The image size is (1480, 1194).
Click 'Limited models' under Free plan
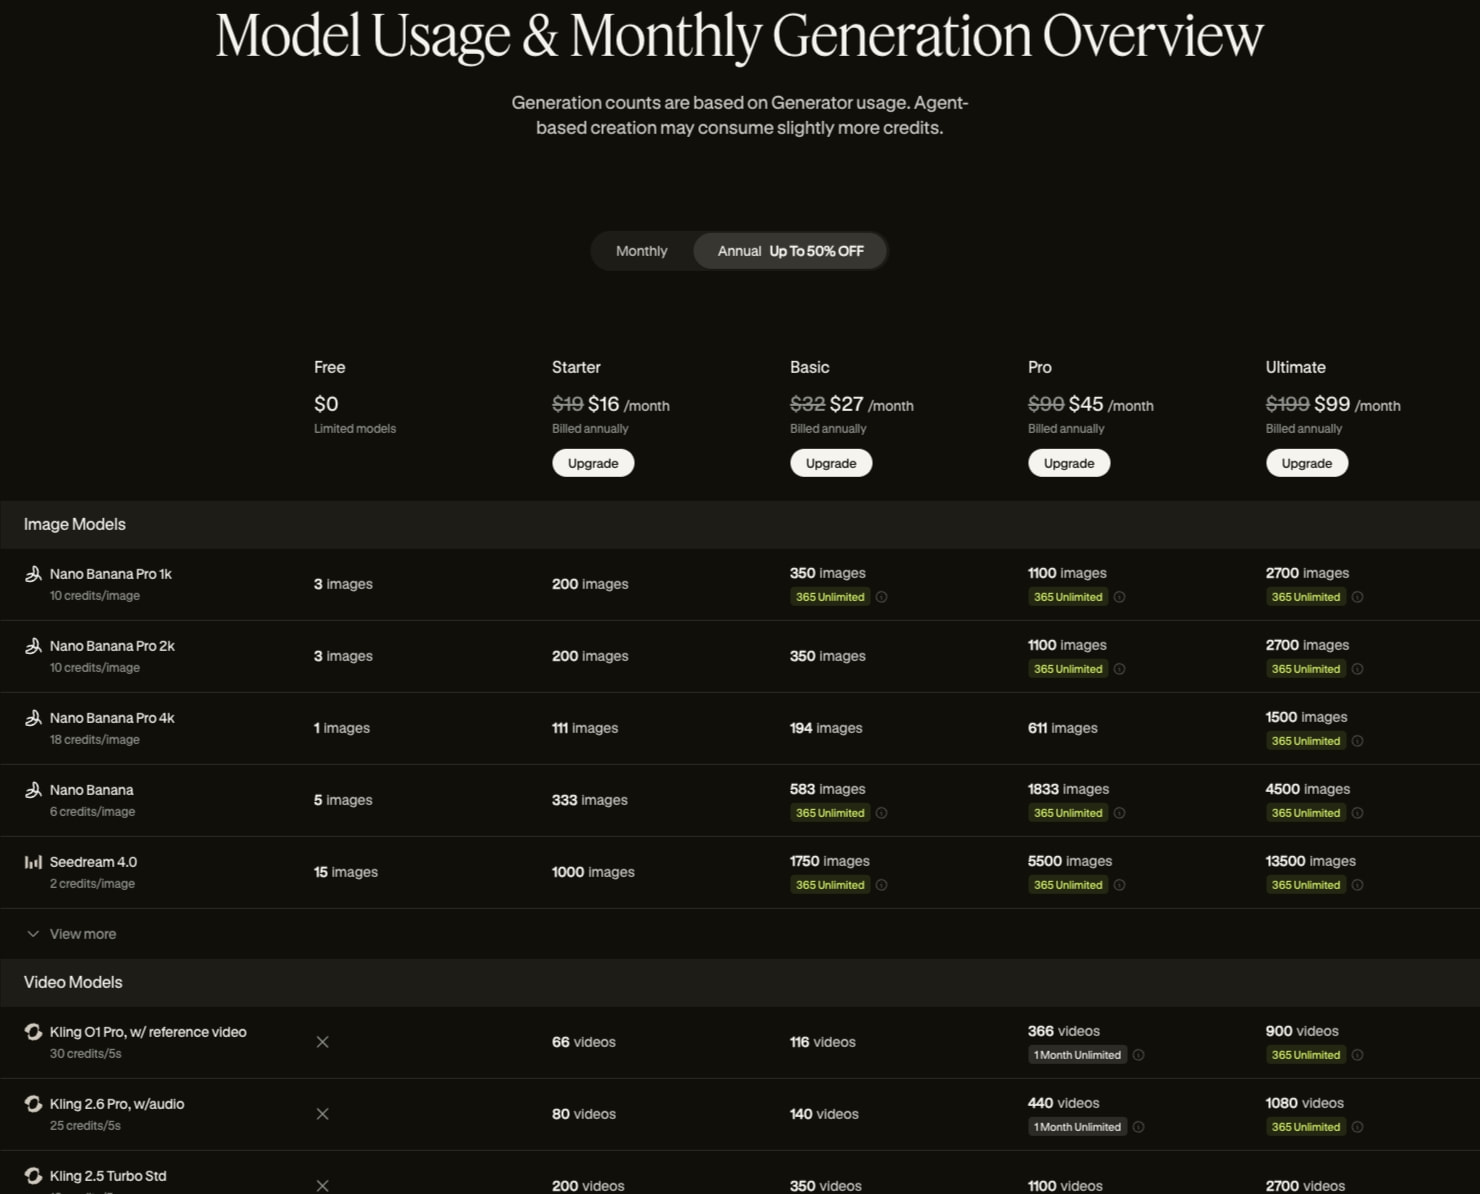tap(355, 428)
